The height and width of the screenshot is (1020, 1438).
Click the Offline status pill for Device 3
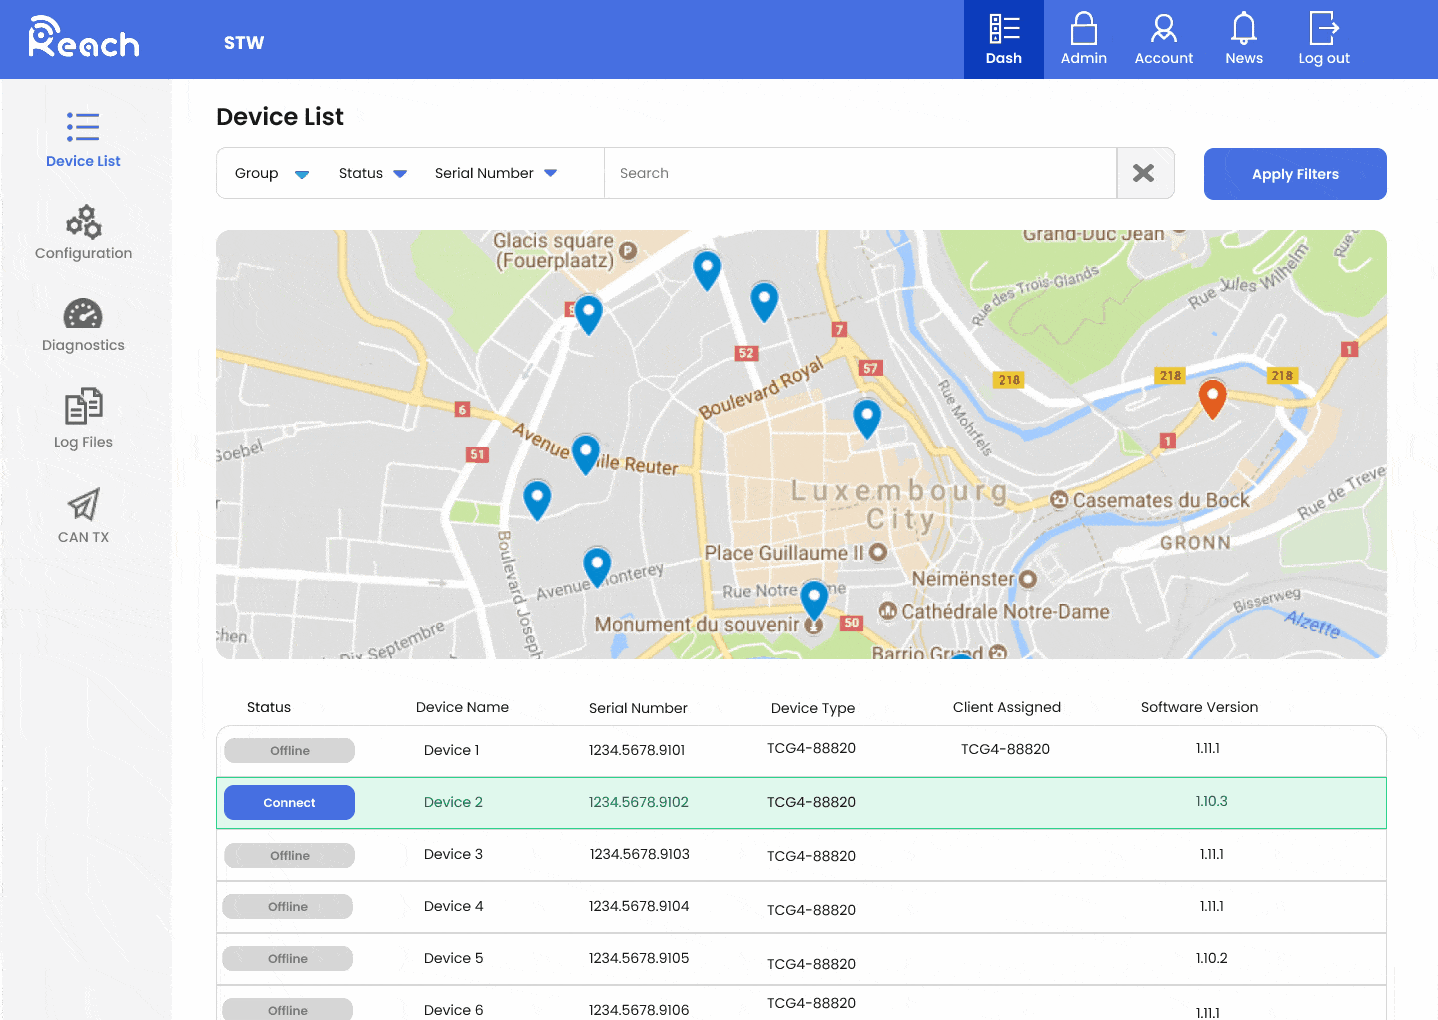[x=289, y=855]
